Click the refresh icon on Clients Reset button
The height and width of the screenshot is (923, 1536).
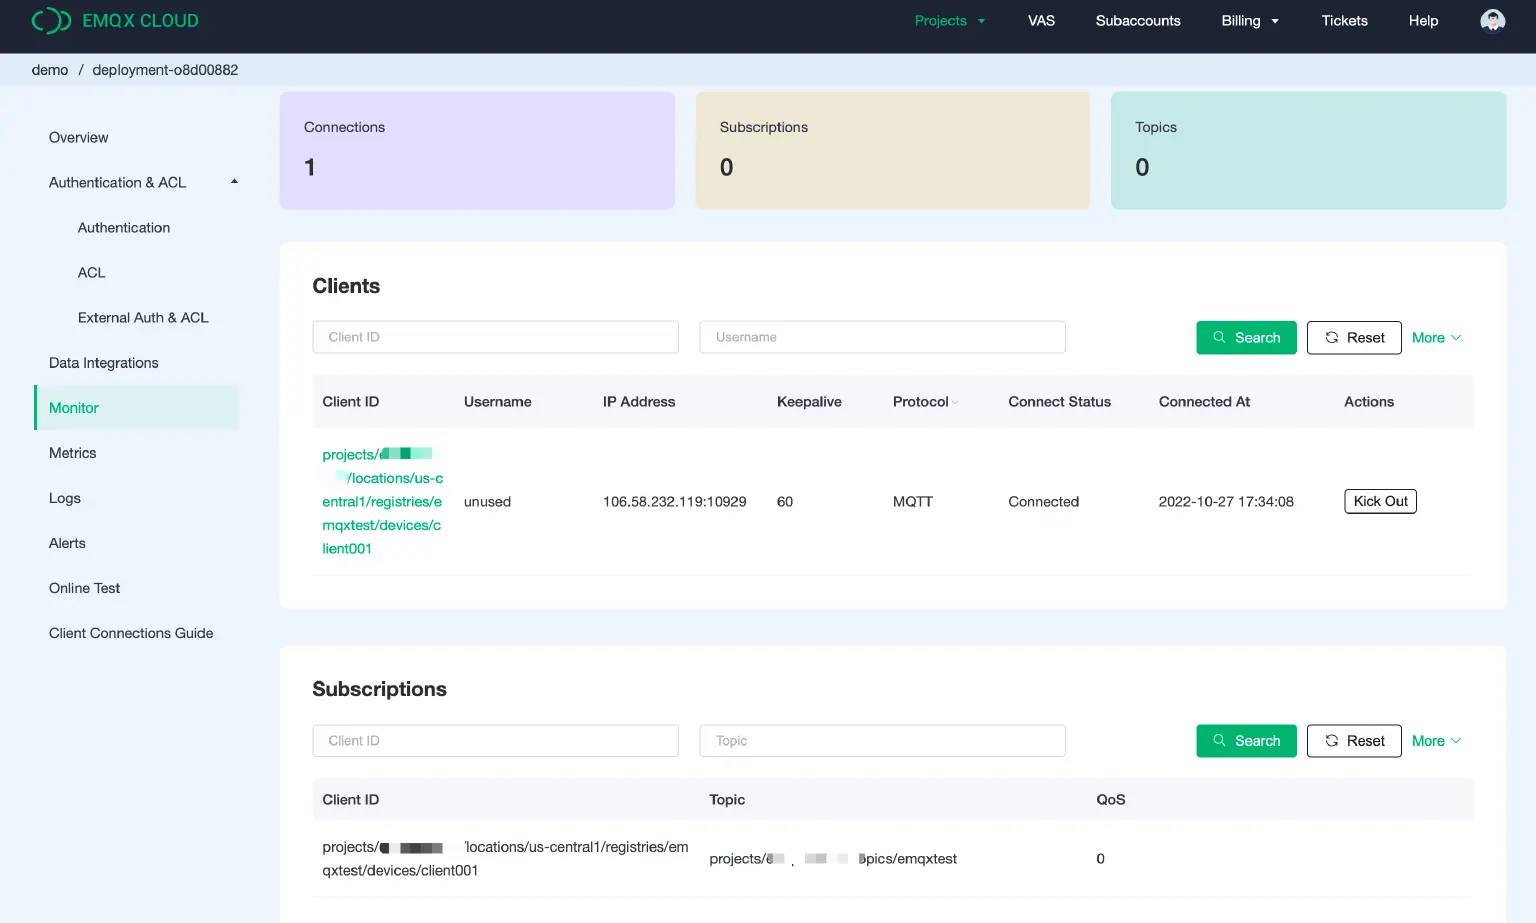[x=1331, y=337]
